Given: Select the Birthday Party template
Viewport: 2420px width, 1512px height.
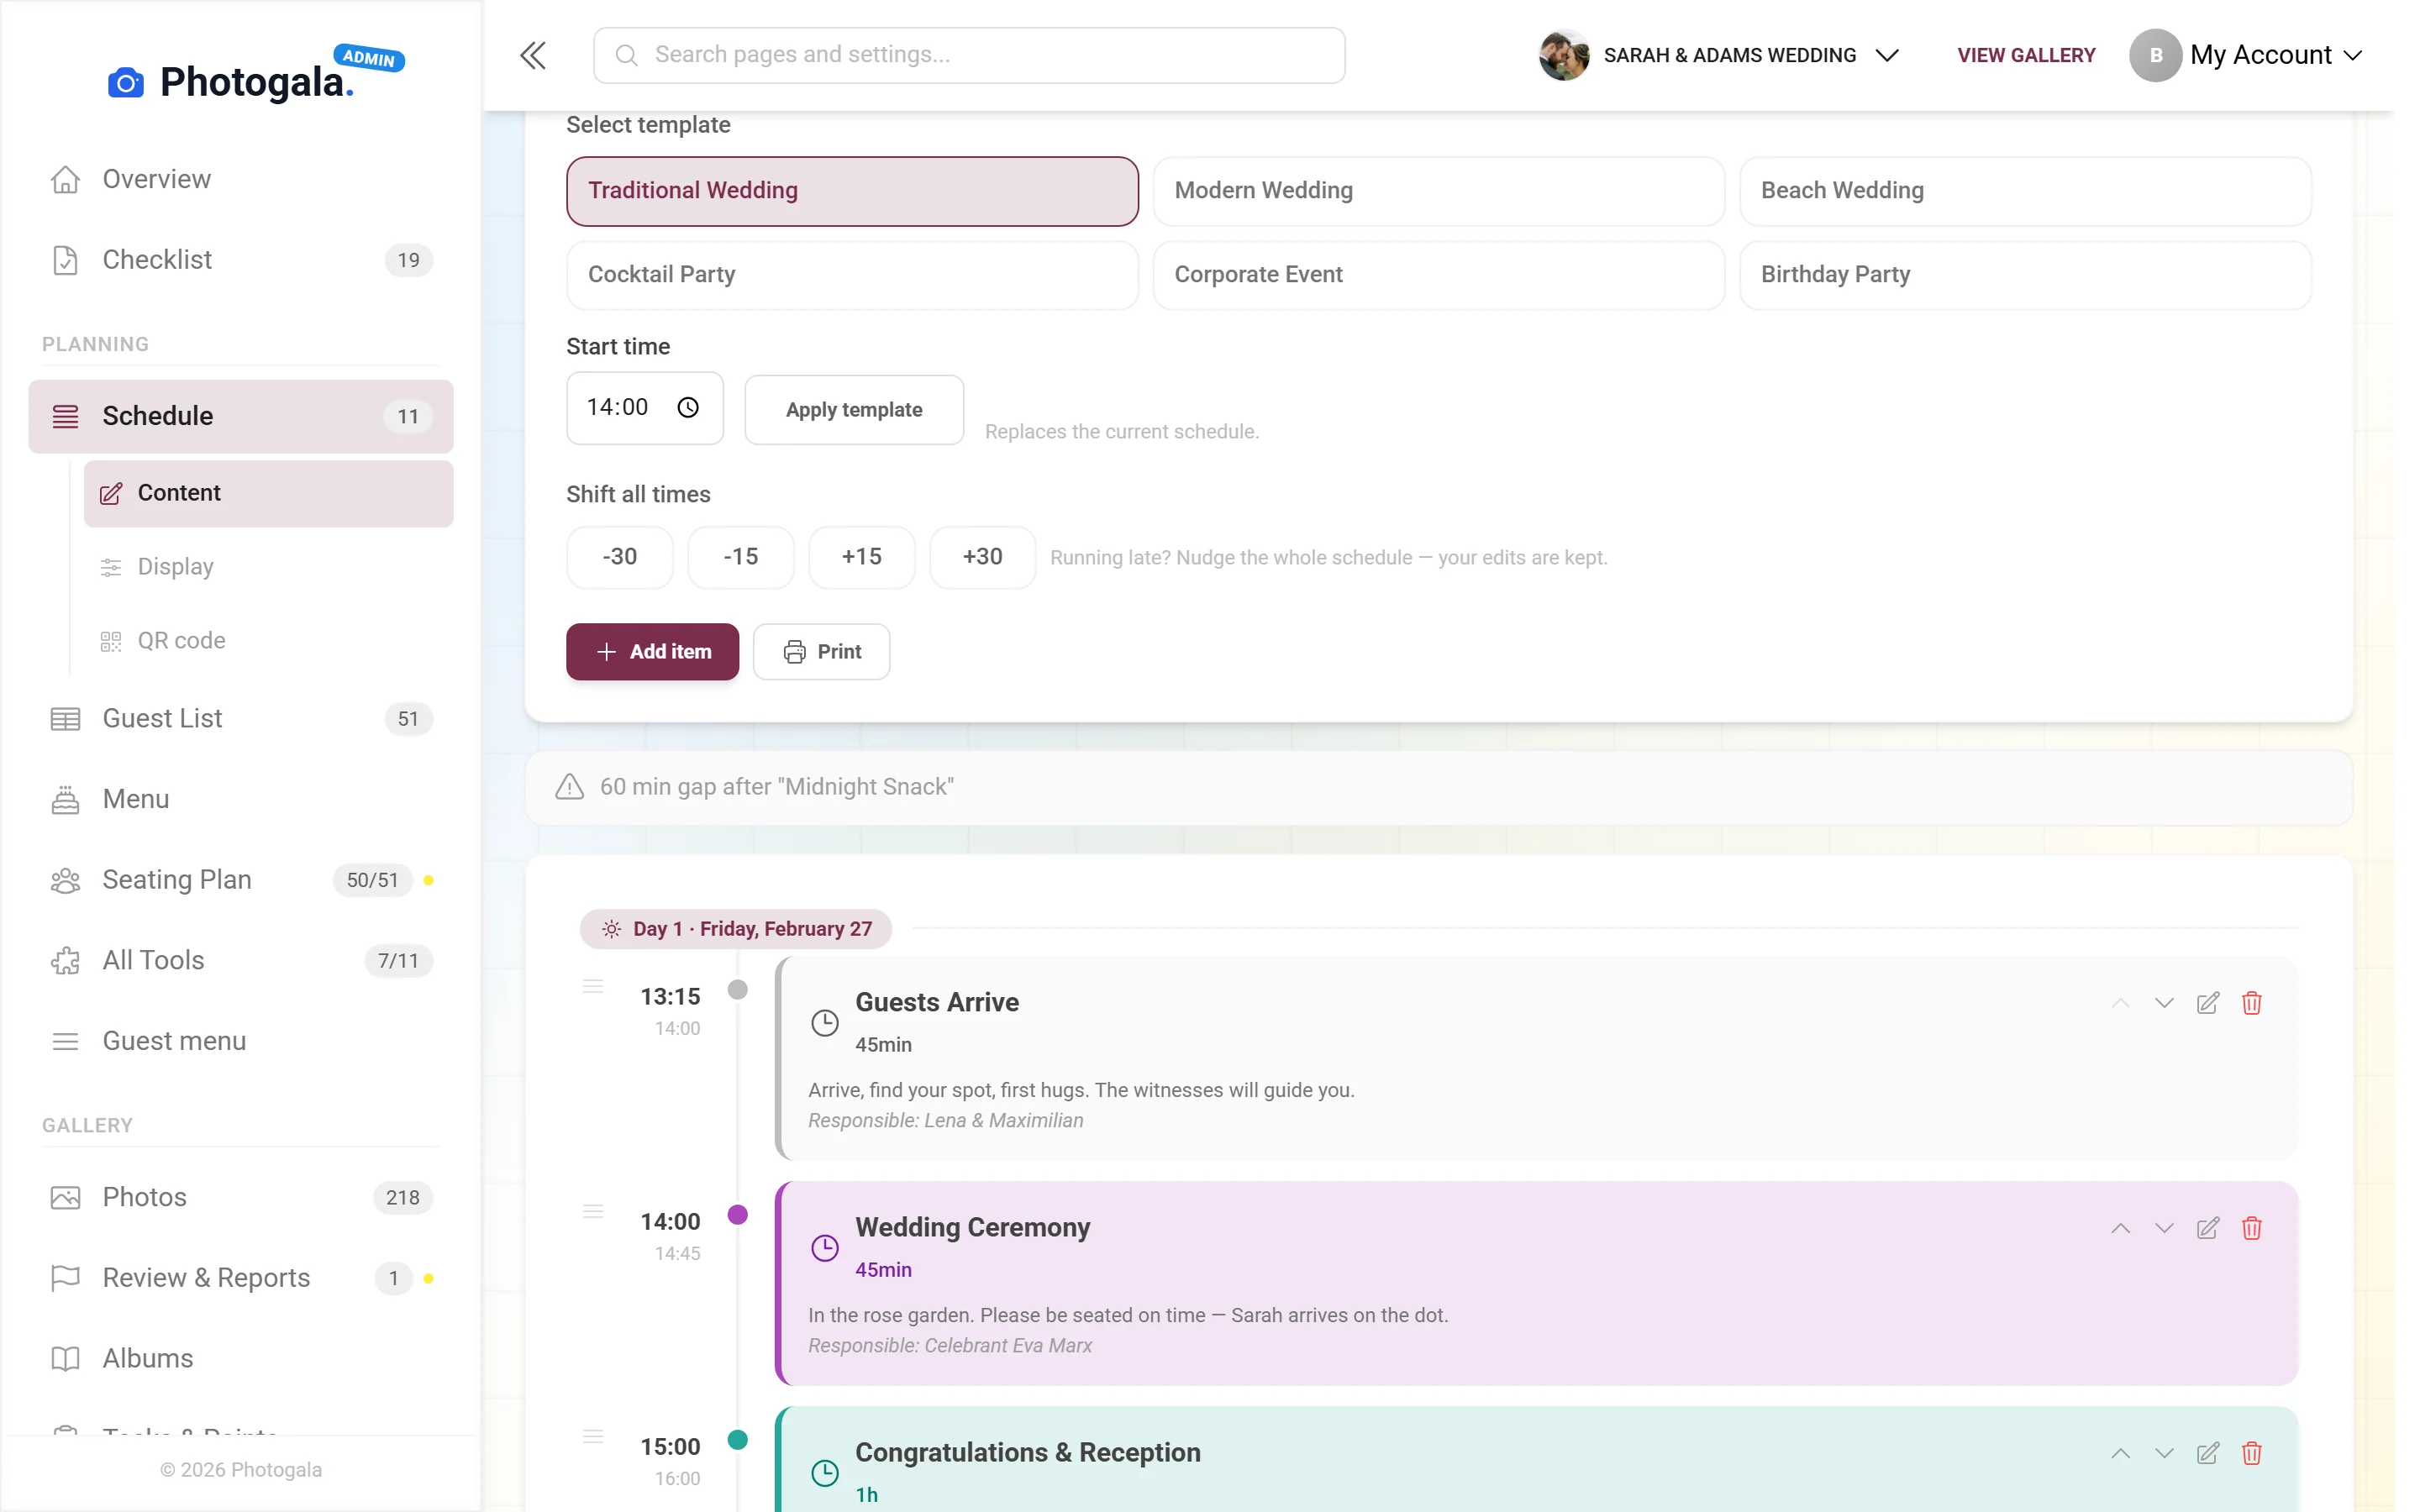Looking at the screenshot, I should (2025, 275).
